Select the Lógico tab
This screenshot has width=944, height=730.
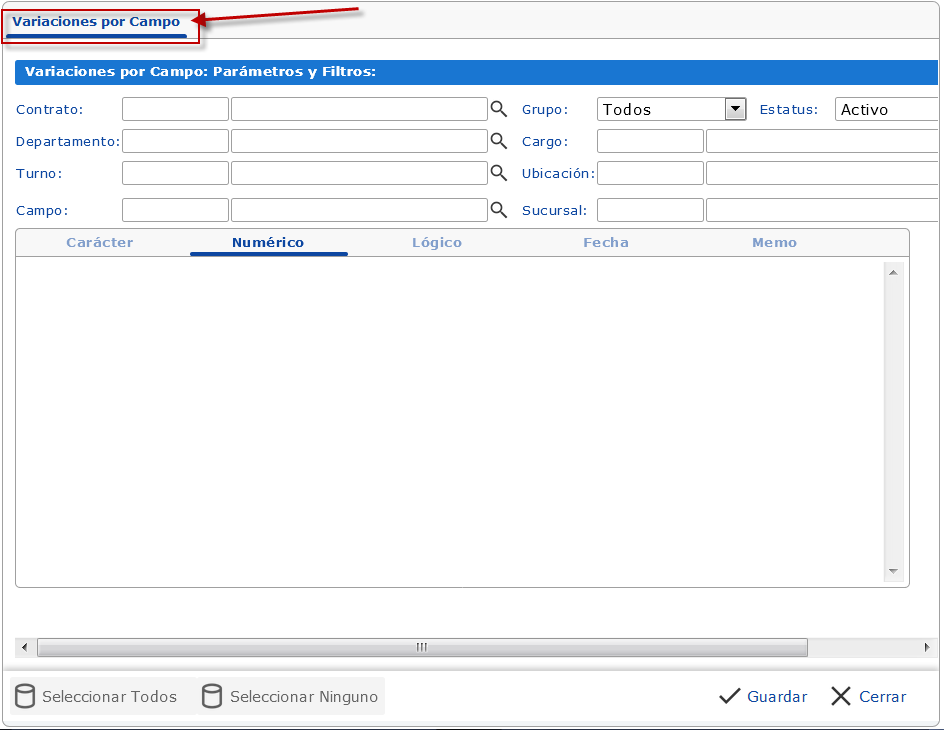point(437,243)
